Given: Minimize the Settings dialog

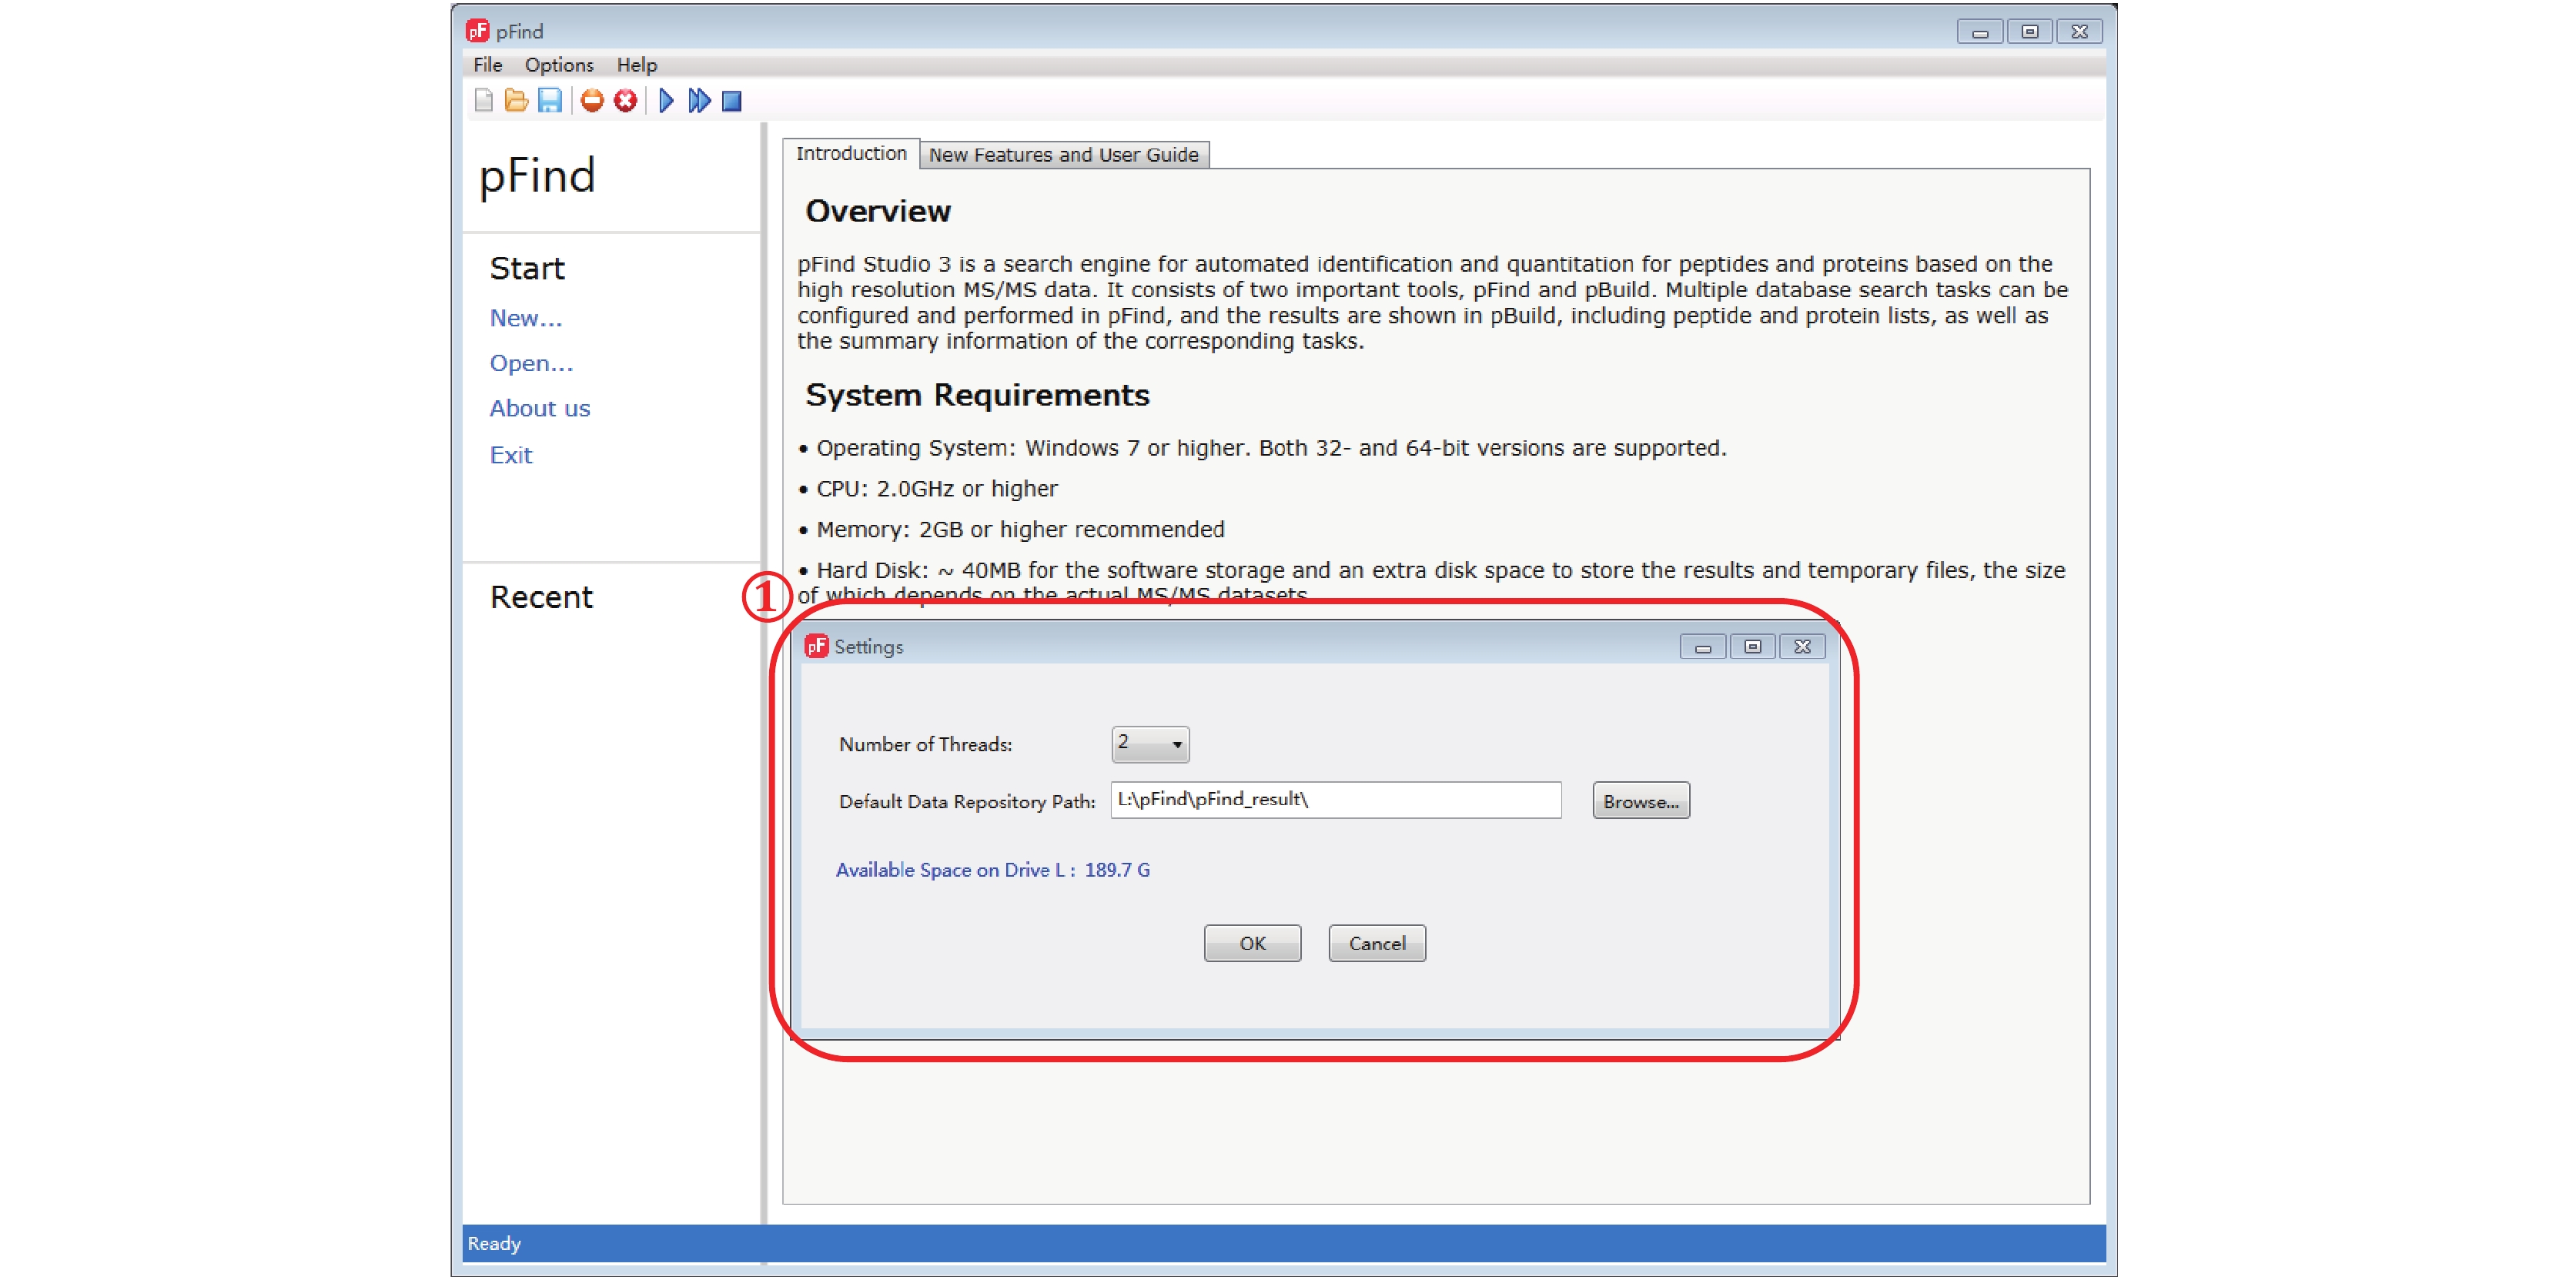Looking at the screenshot, I should tap(1703, 647).
